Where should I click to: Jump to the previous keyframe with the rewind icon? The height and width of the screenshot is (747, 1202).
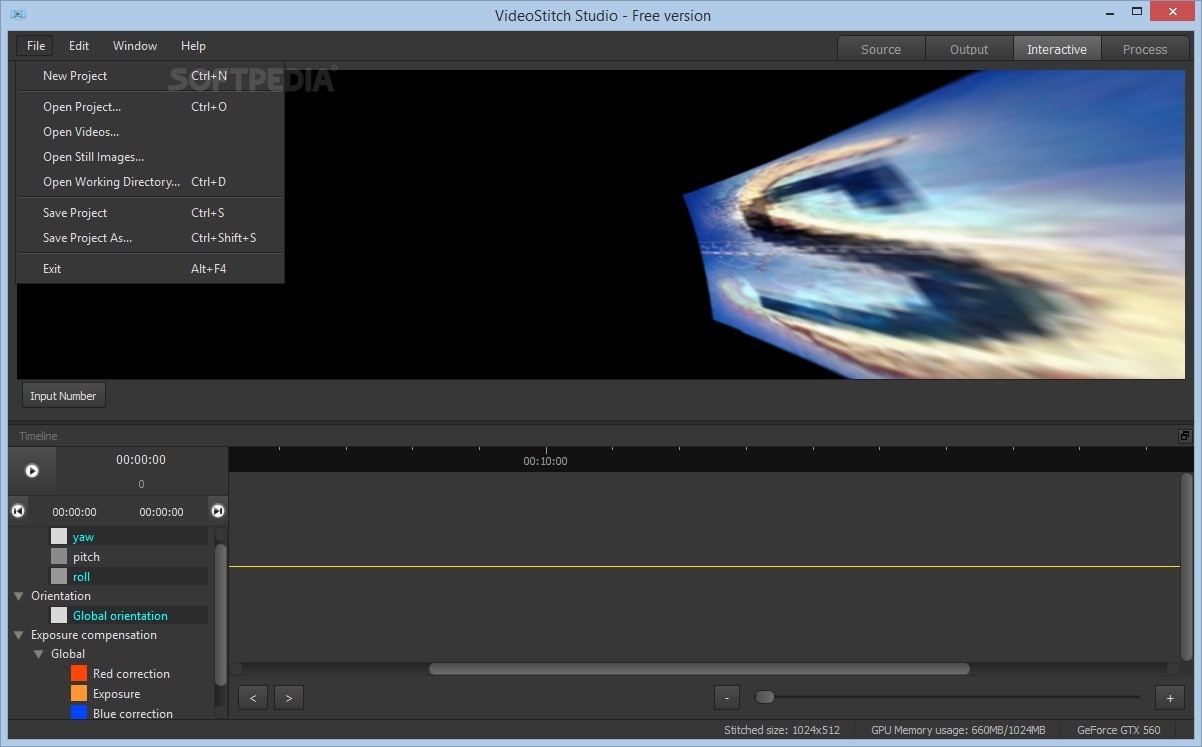18,511
